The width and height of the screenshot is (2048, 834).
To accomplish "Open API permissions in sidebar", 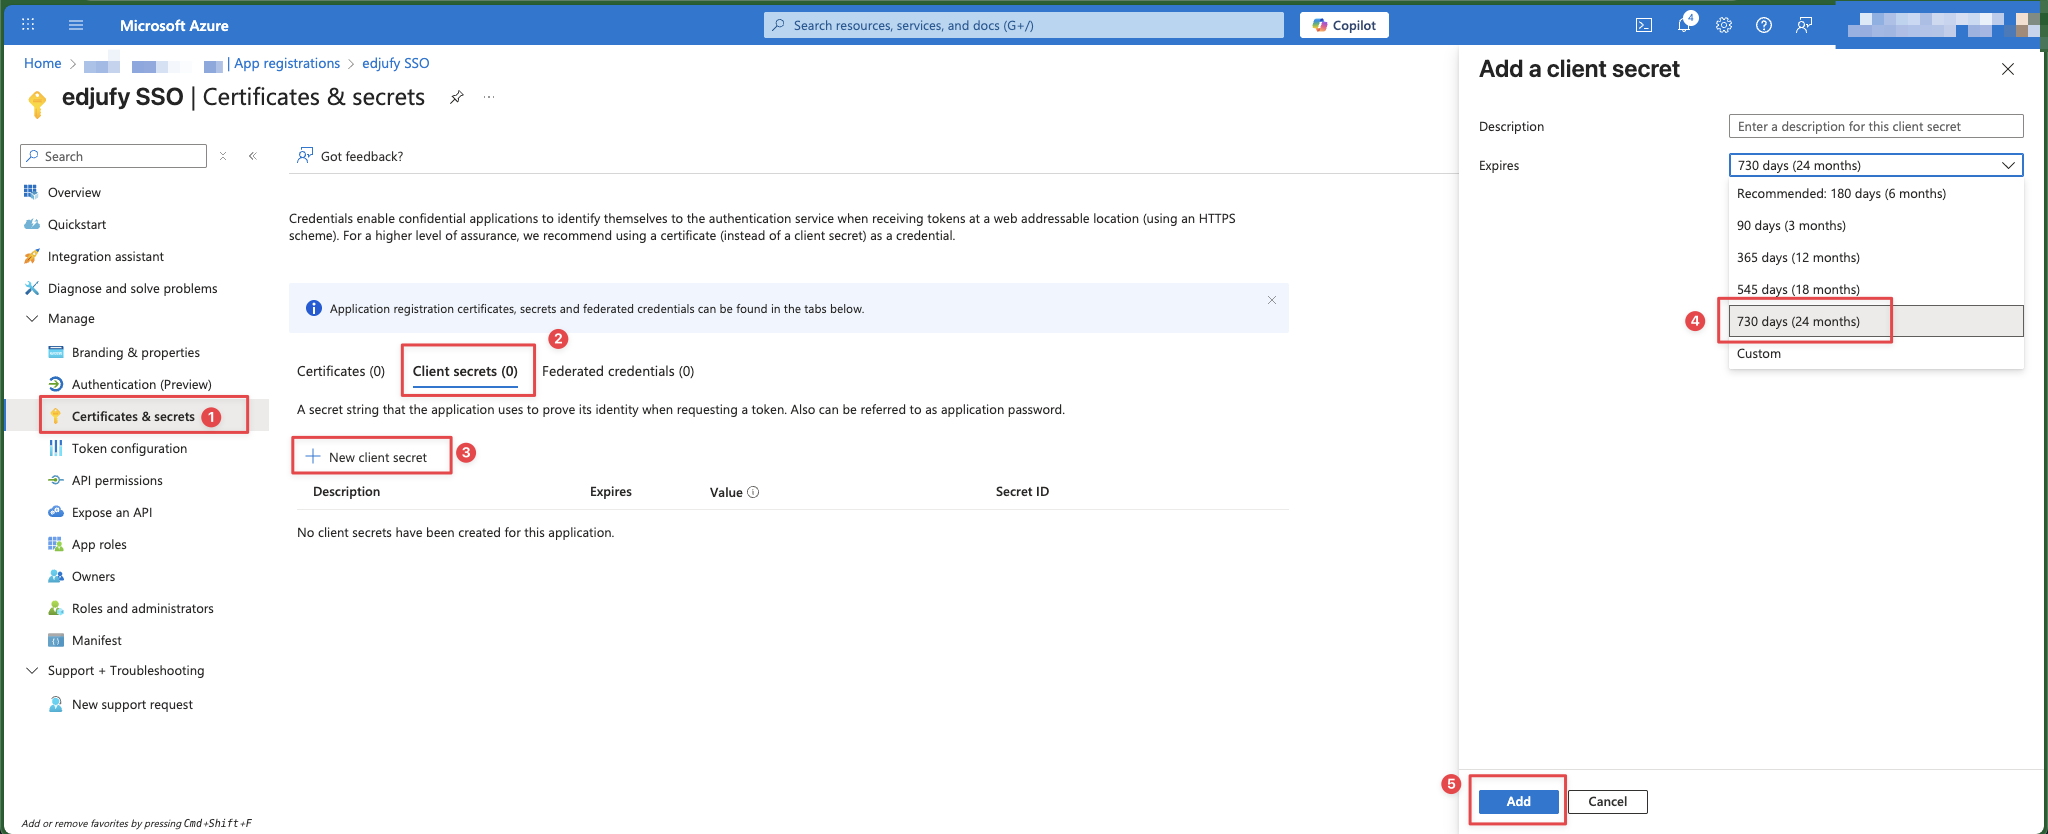I will coord(117,480).
